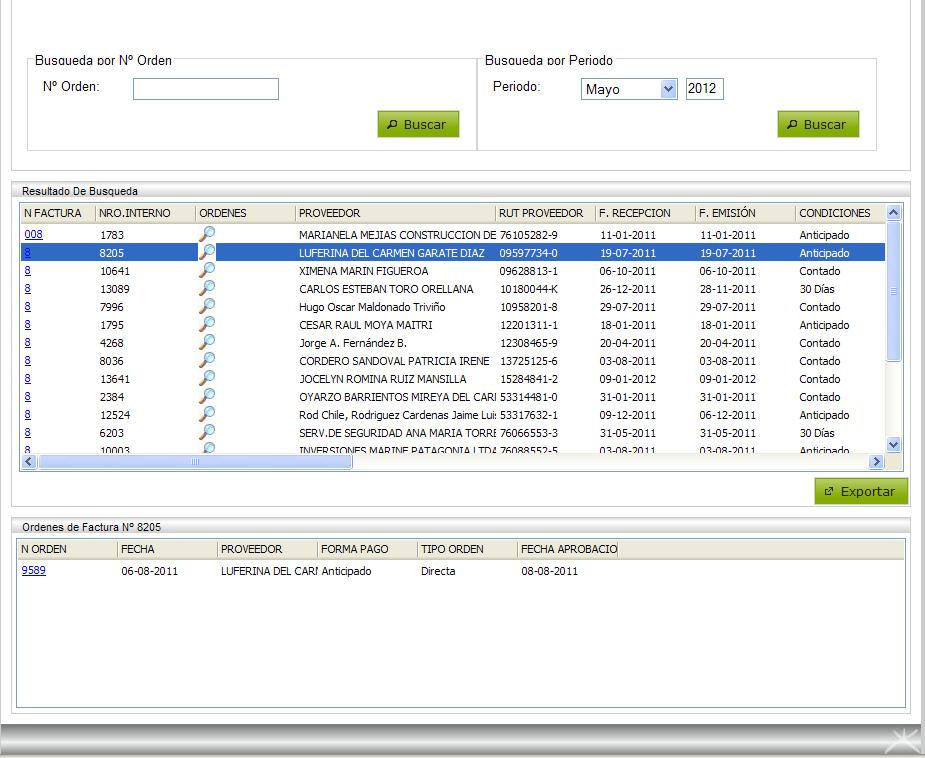This screenshot has height=758, width=925.
Task: Click horizontal scrollbar left arrow
Action: tap(28, 462)
